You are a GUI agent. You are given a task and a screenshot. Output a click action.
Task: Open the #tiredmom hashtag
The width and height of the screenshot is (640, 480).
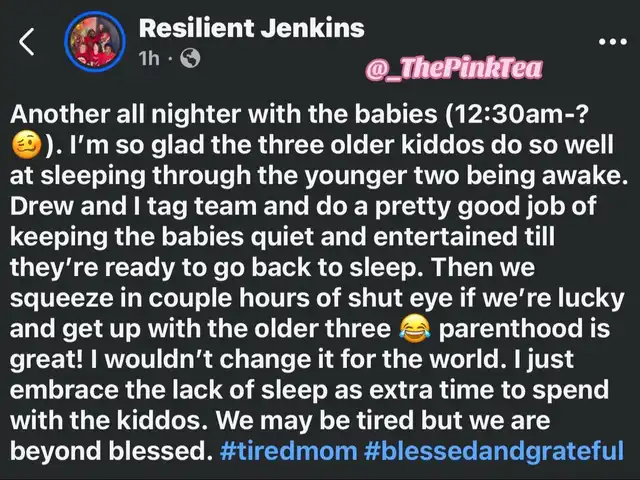(288, 451)
